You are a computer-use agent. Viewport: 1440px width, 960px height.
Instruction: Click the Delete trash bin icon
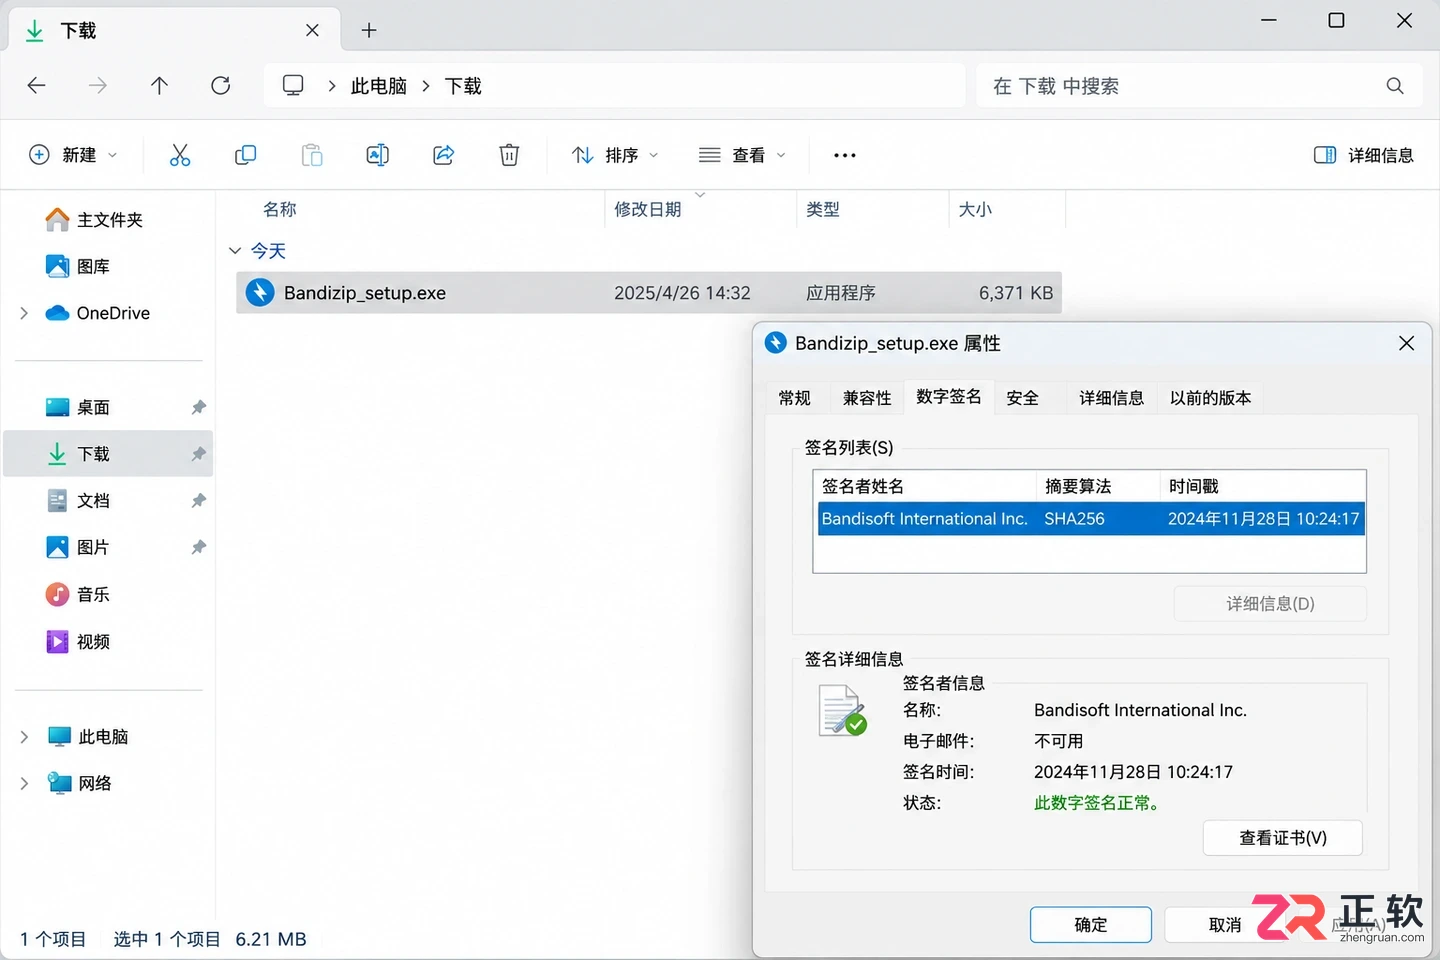click(x=509, y=155)
